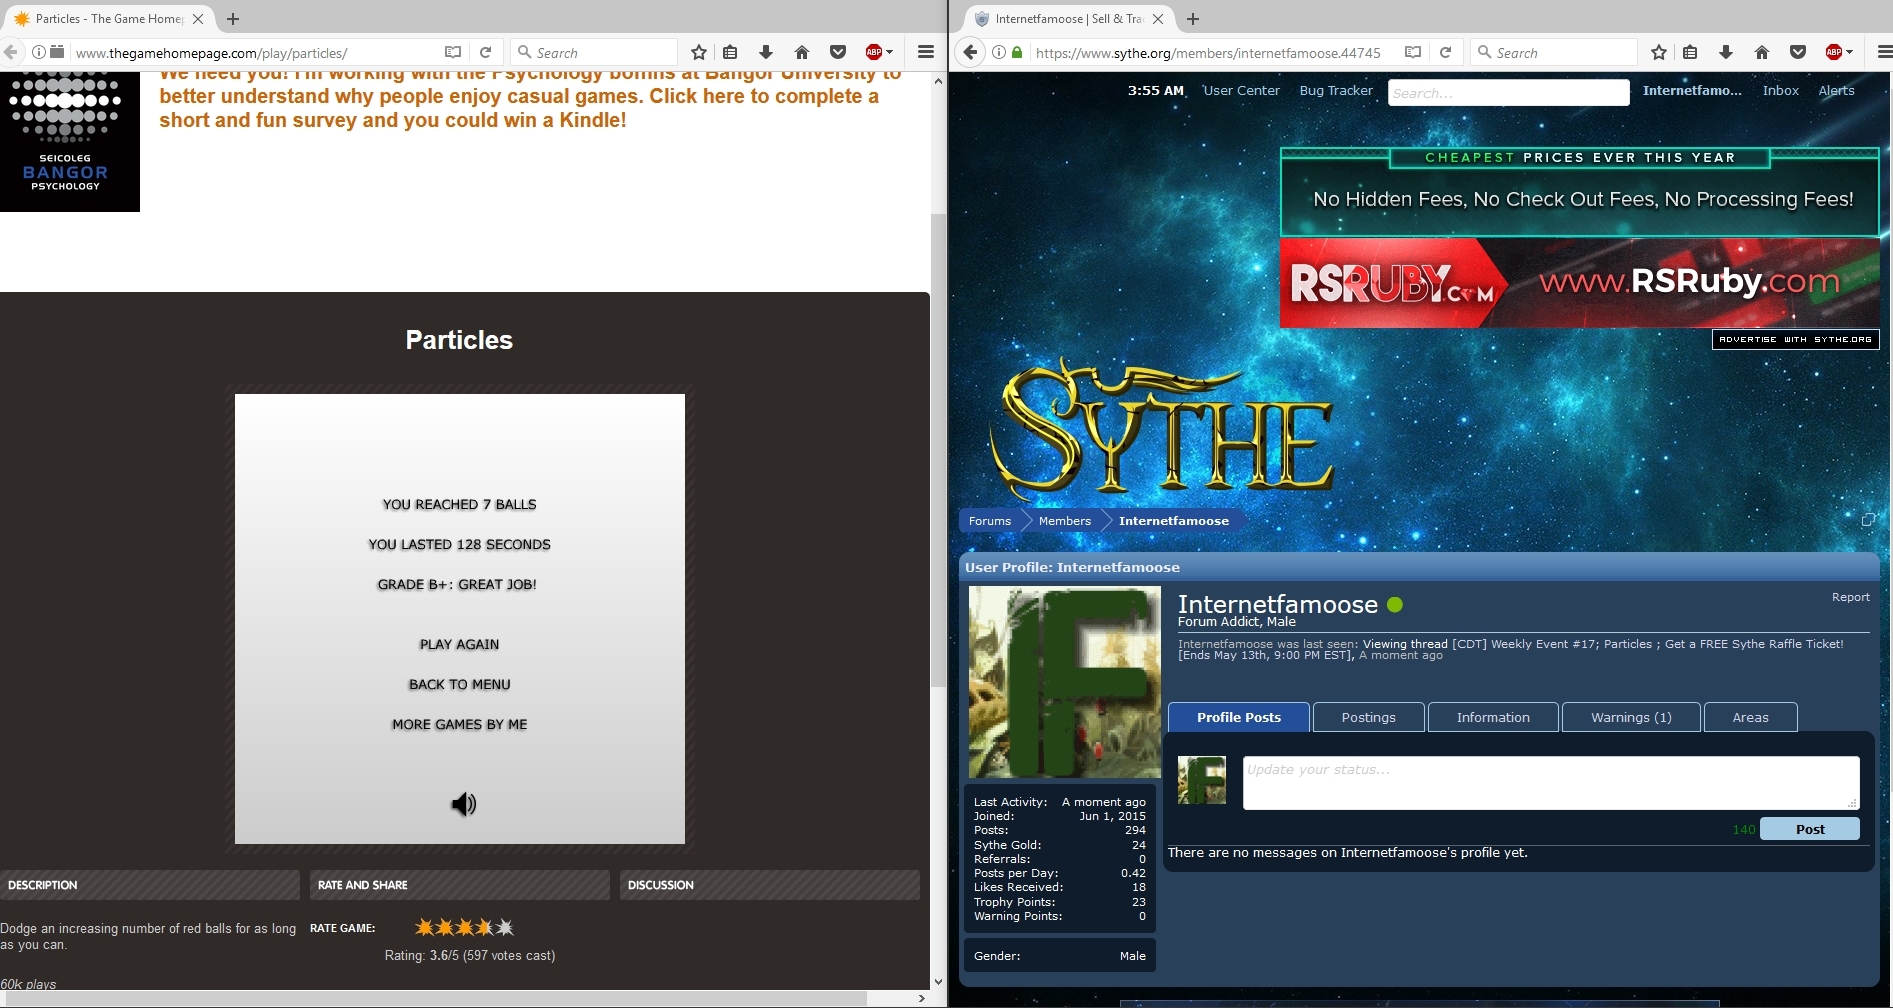Screen dimensions: 1893x1008
Task: Open User Center link
Action: (x=1241, y=90)
